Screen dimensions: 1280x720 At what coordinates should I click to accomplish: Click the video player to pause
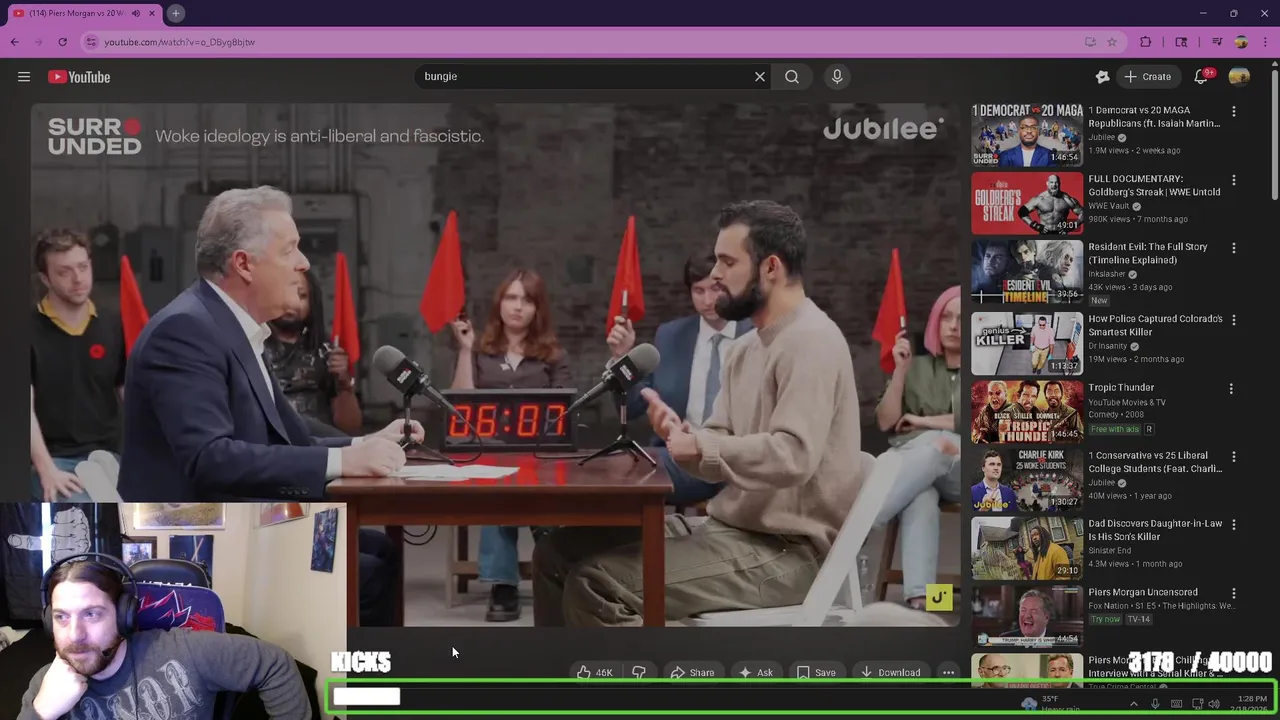point(496,365)
